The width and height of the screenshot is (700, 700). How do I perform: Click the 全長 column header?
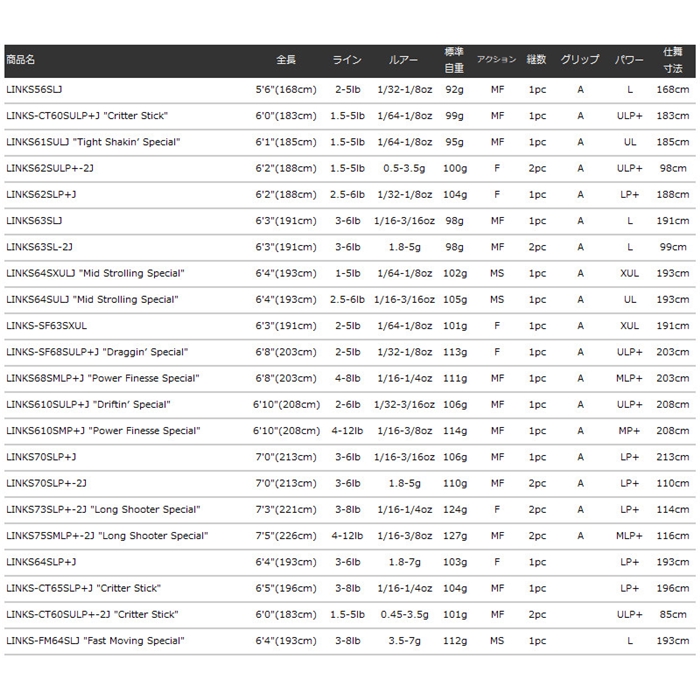pos(286,60)
